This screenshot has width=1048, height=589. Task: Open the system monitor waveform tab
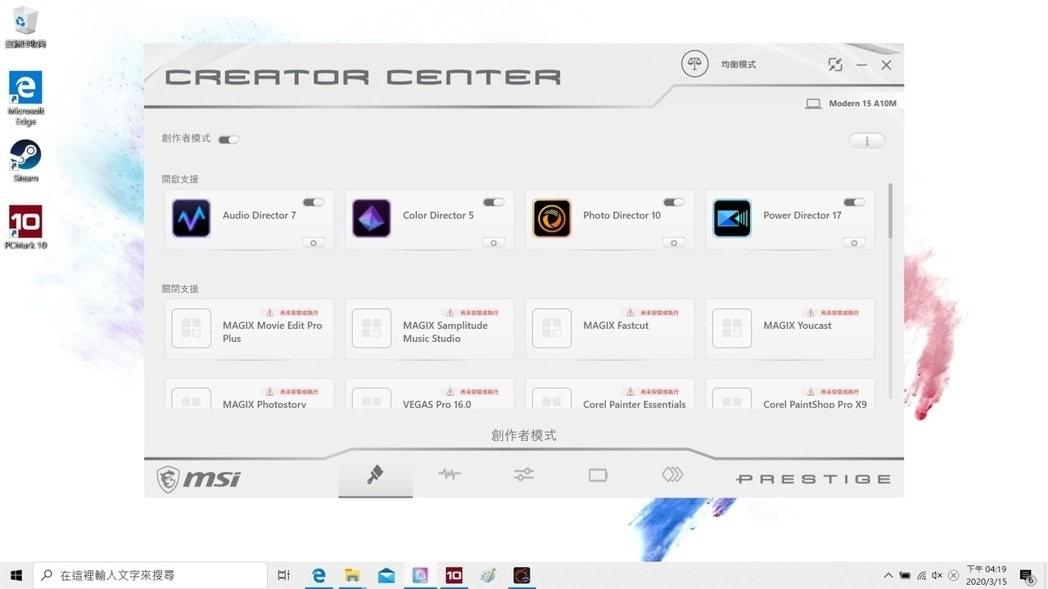[449, 475]
